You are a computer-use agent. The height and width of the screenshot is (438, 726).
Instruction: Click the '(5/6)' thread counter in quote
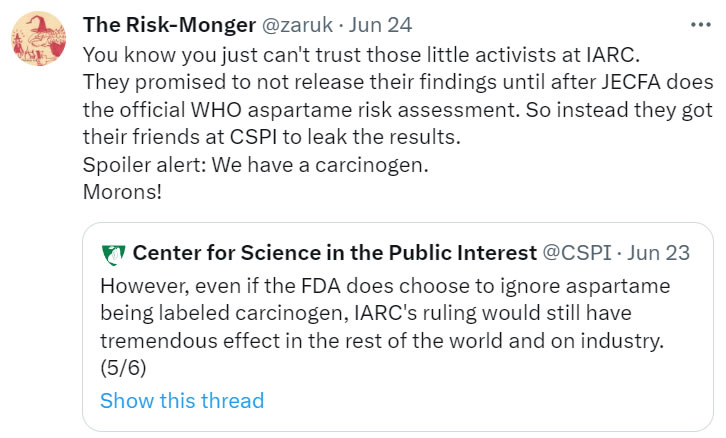point(121,371)
